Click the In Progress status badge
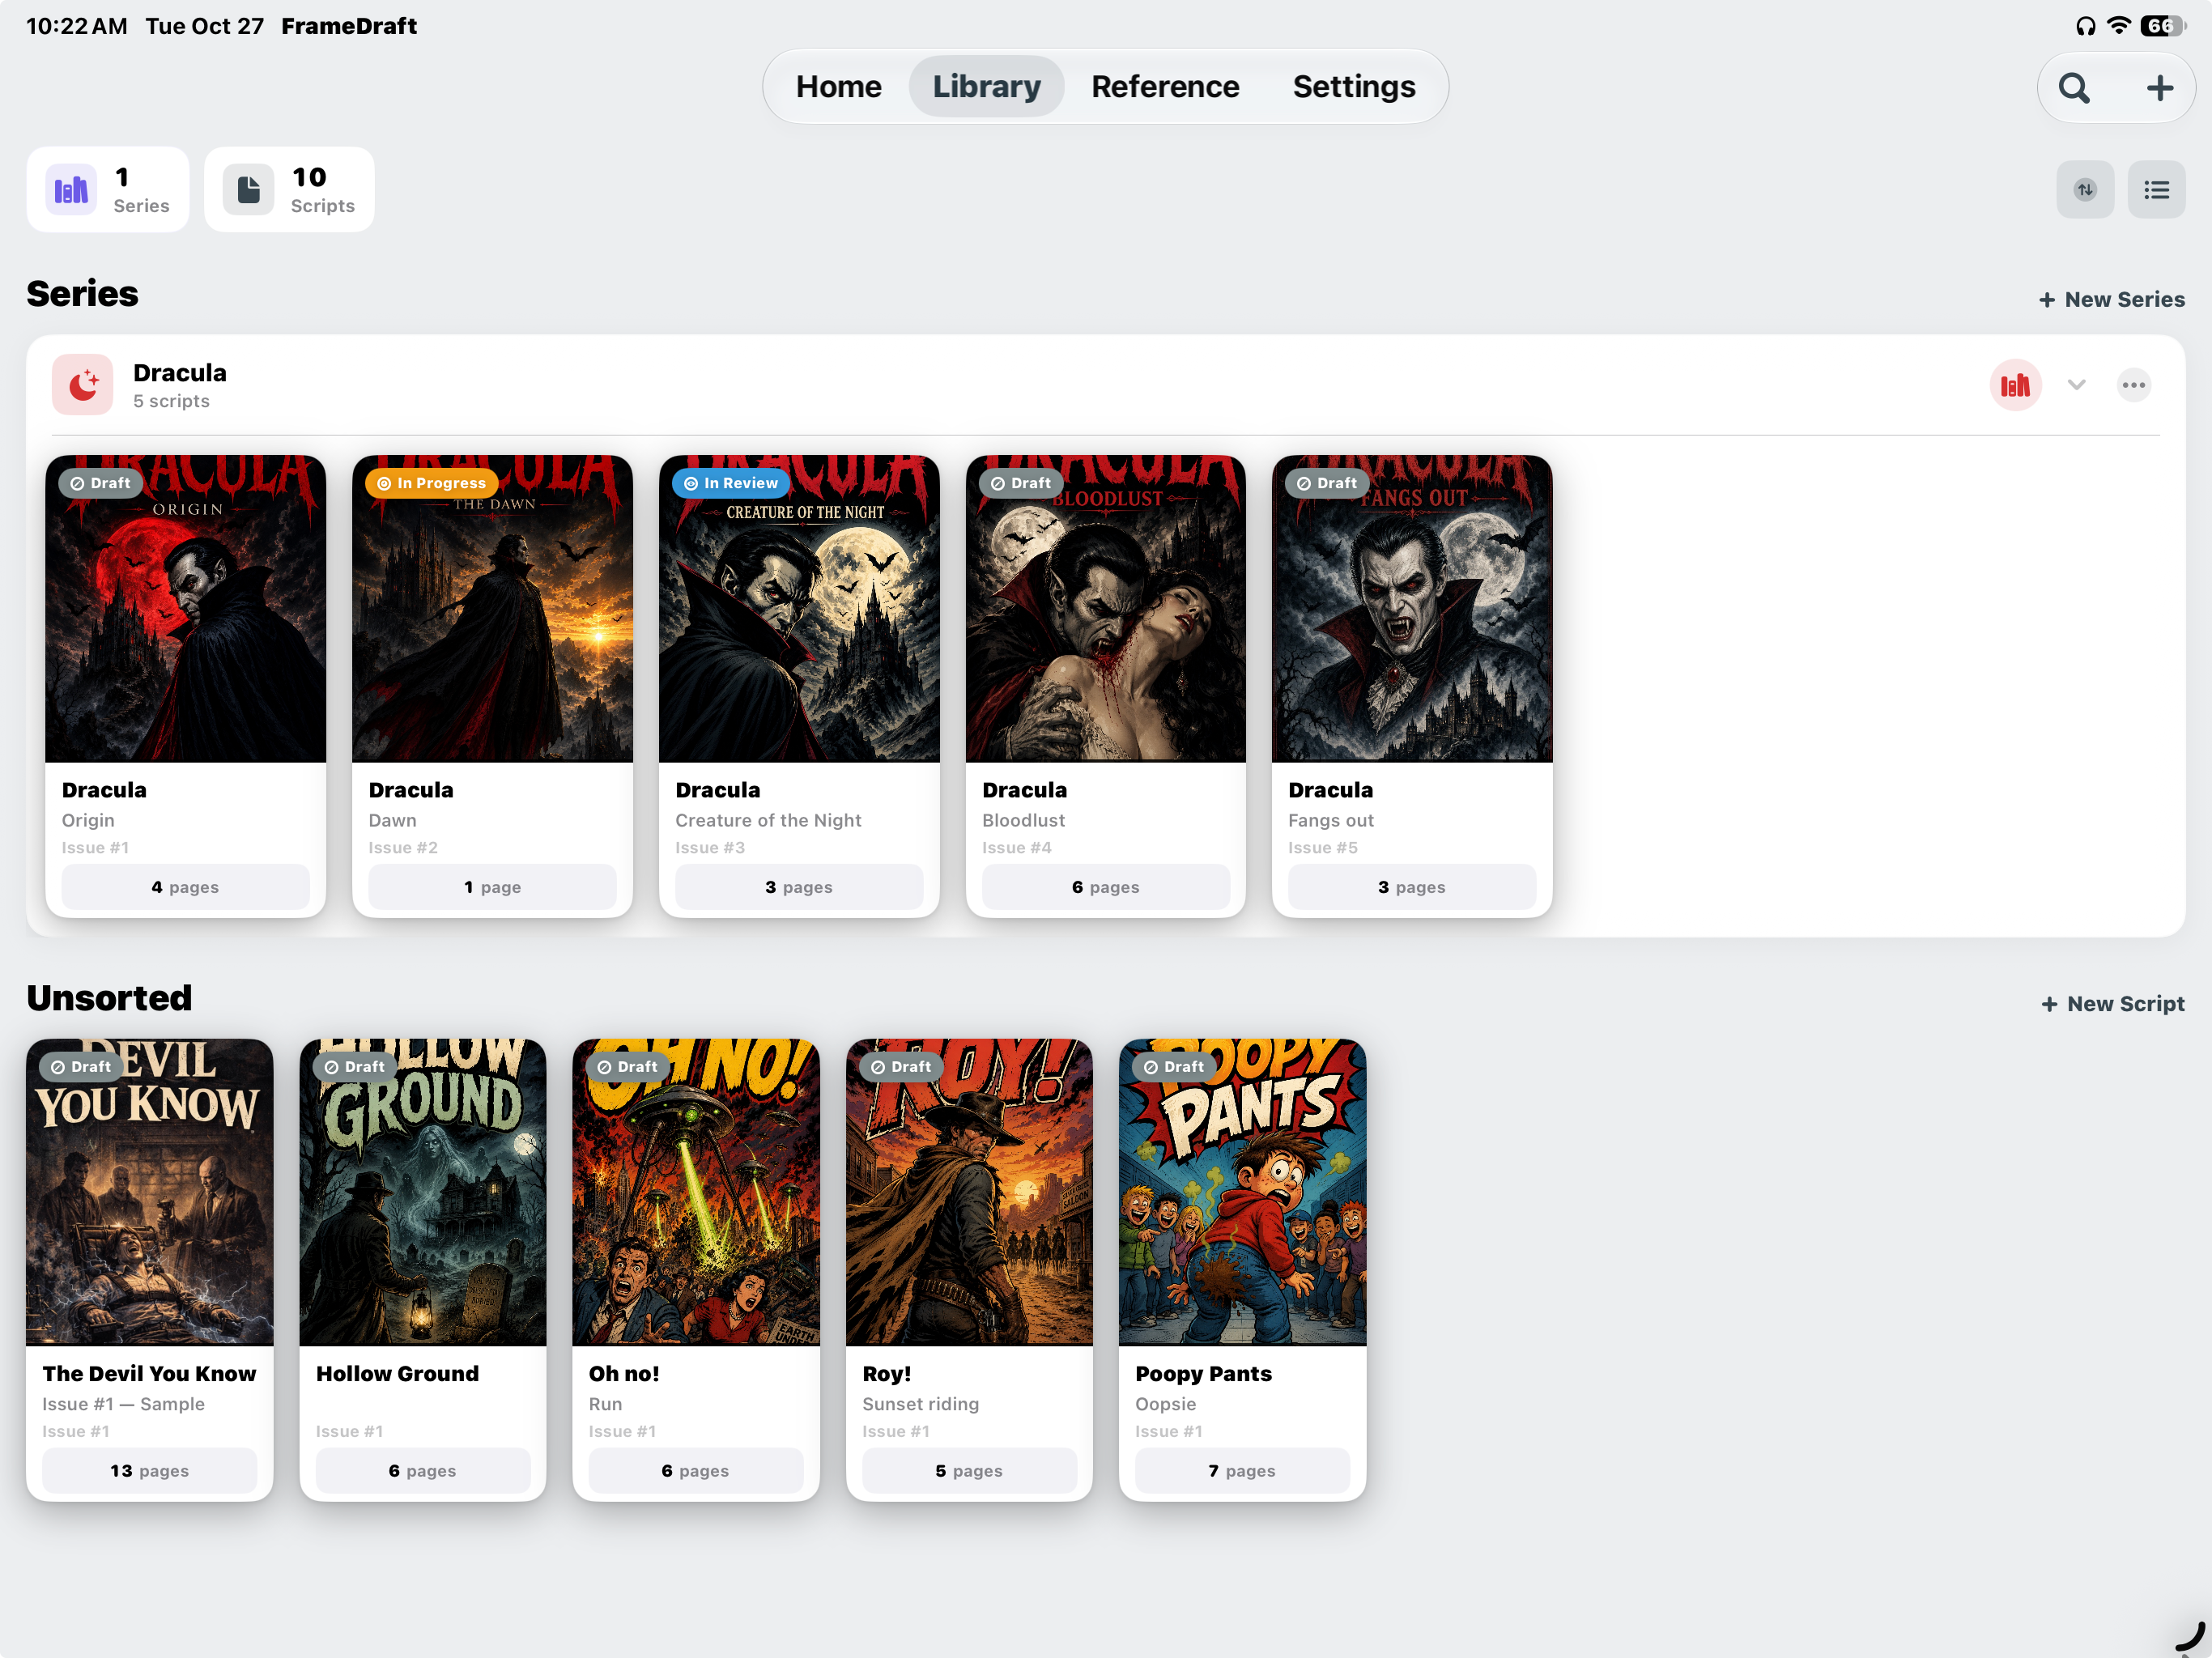 [x=431, y=483]
